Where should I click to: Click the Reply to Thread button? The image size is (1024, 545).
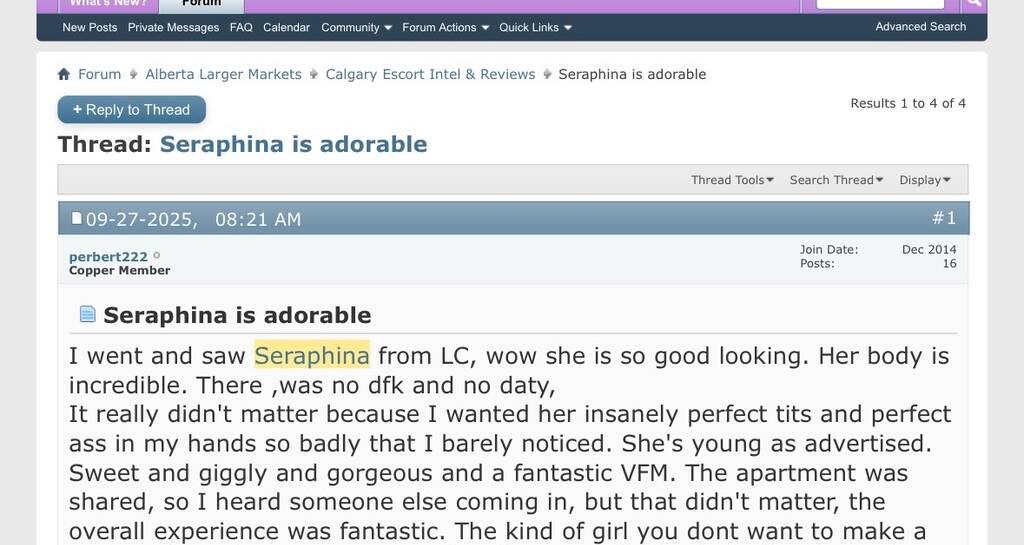[132, 109]
